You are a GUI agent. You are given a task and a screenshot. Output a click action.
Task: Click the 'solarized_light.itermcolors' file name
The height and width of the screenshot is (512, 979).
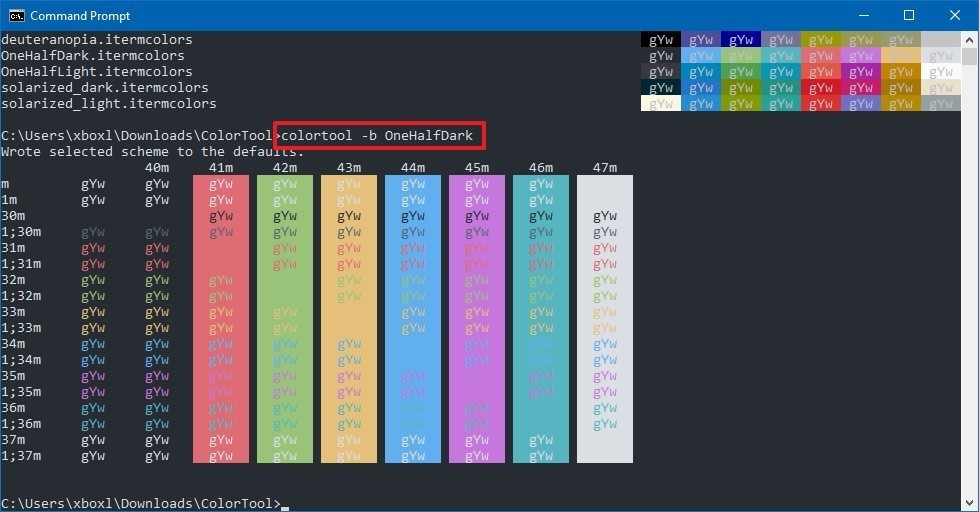pos(109,104)
